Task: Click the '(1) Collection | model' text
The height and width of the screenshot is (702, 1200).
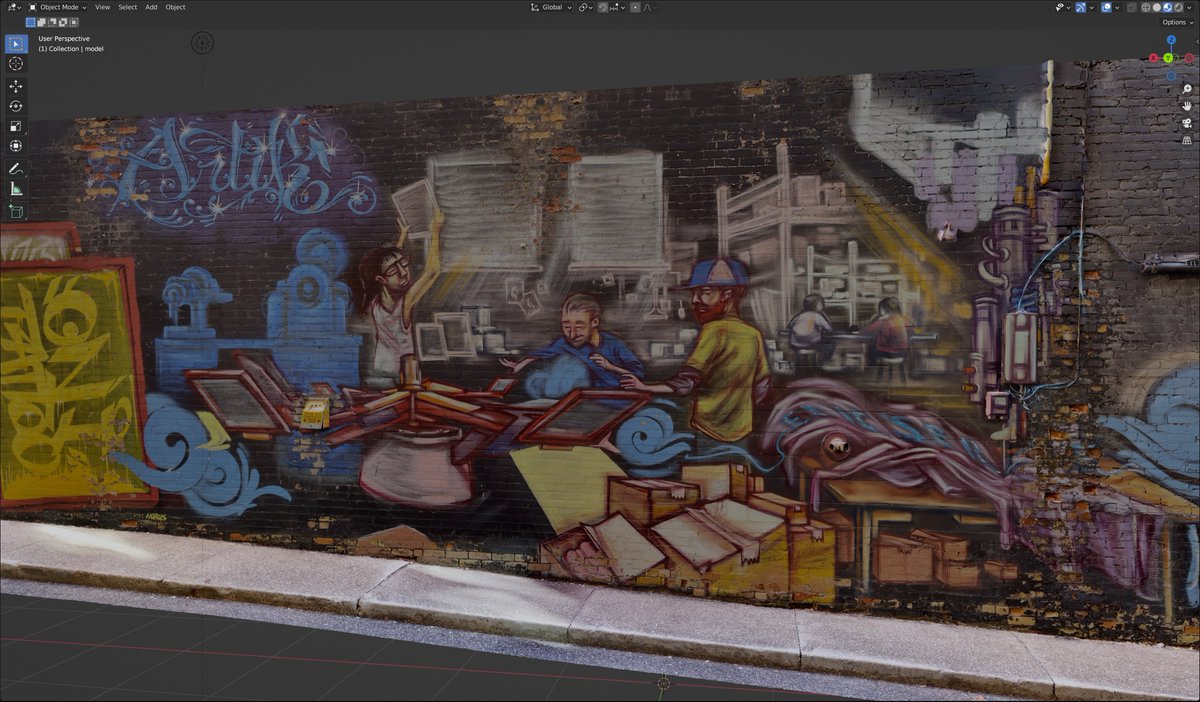Action: pos(71,49)
